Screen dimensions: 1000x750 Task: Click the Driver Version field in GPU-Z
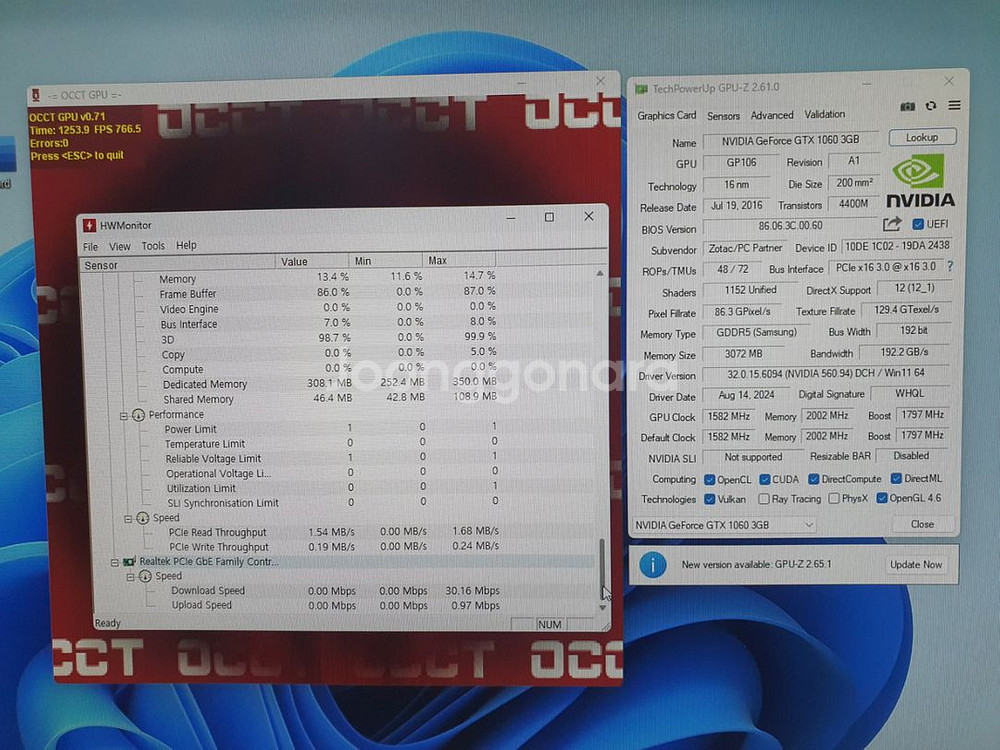825,373
